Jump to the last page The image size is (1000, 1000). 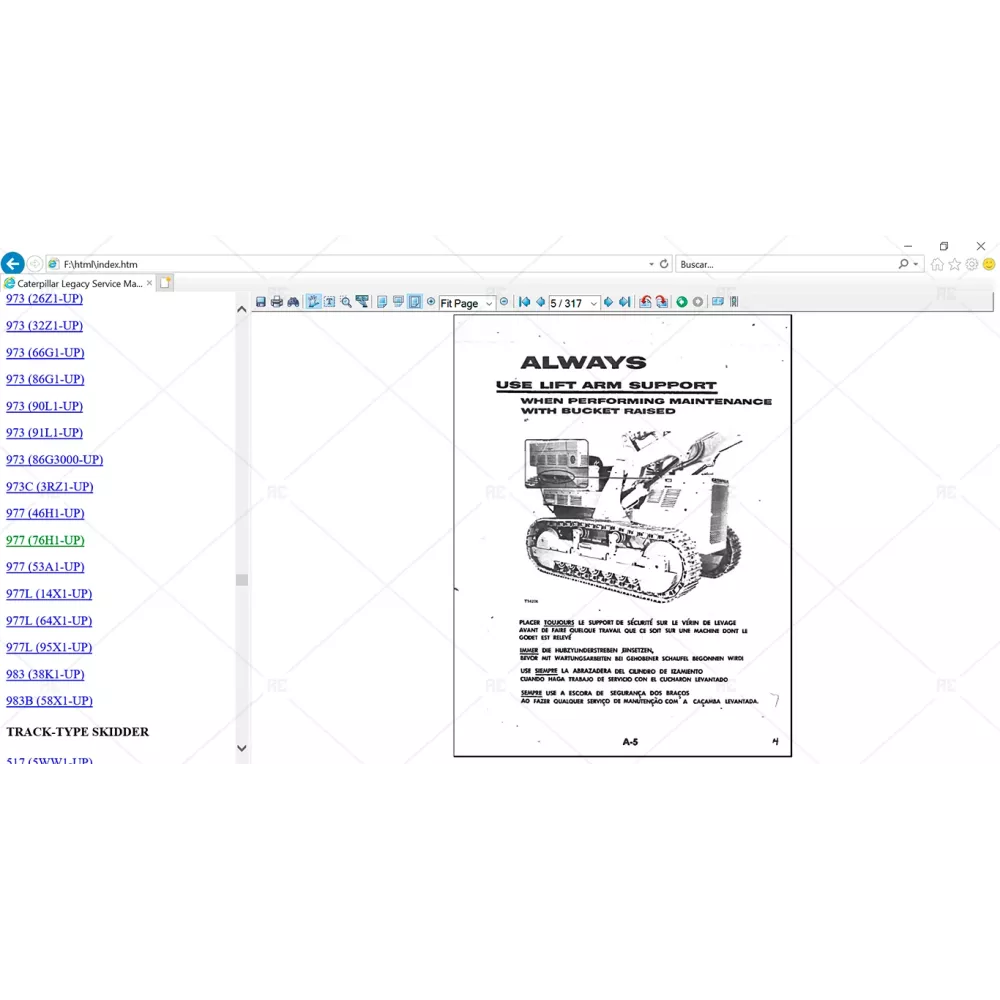tap(624, 302)
